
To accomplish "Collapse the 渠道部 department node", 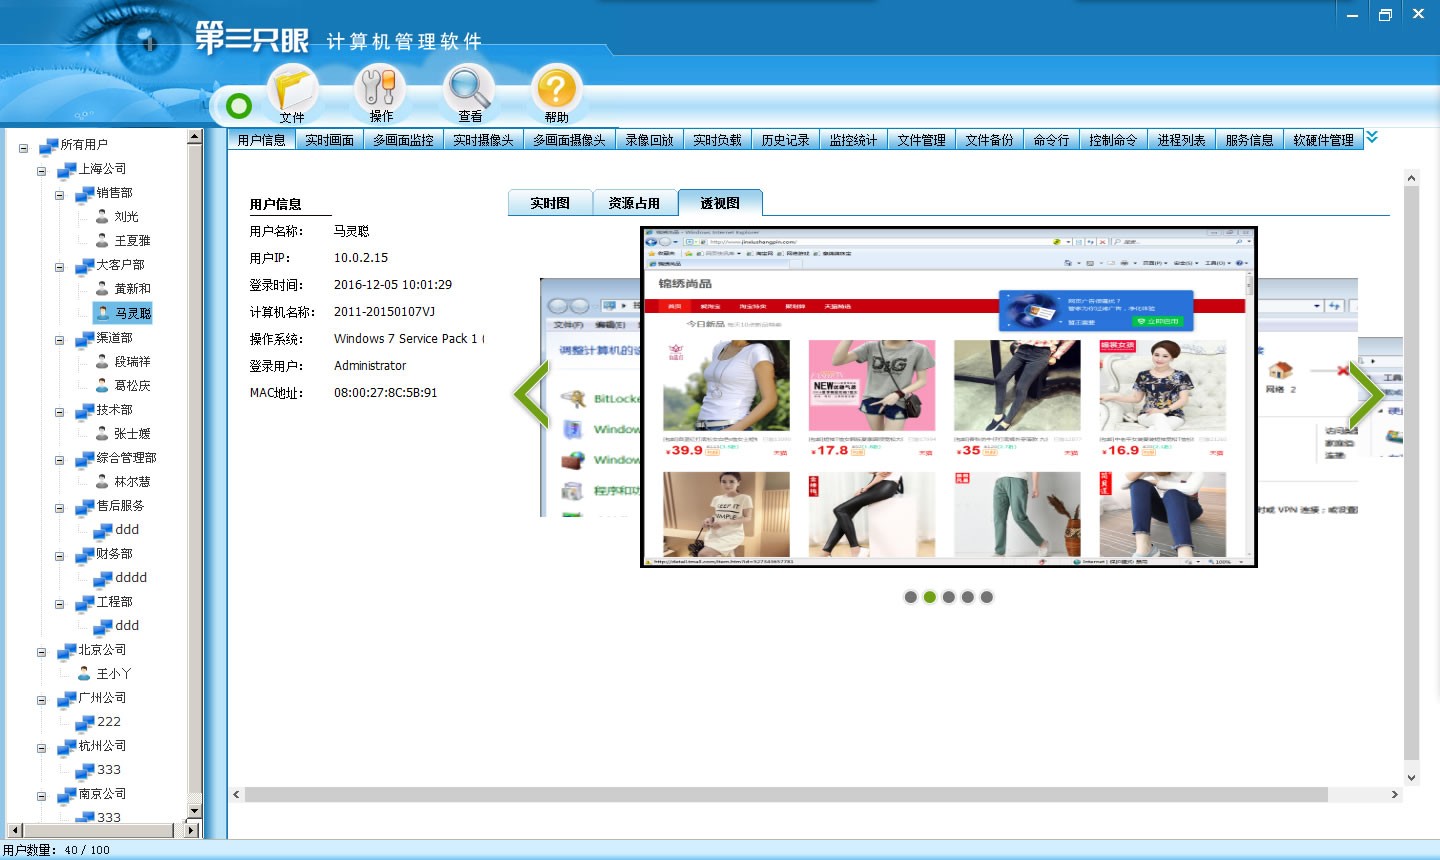I will (59, 340).
